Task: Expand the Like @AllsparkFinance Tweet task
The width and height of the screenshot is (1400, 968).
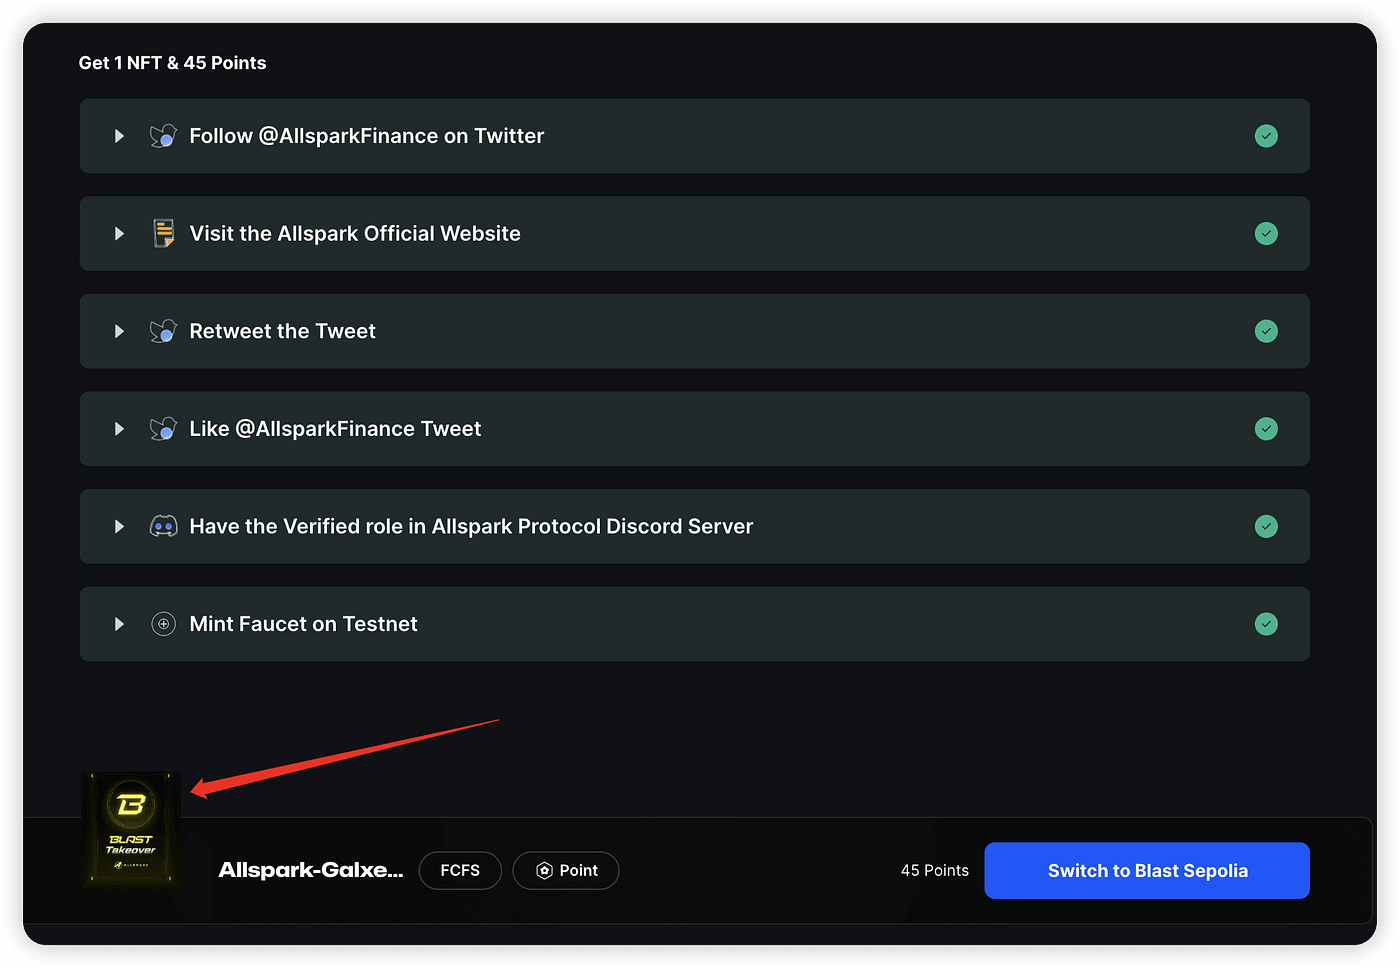Action: pos(119,429)
